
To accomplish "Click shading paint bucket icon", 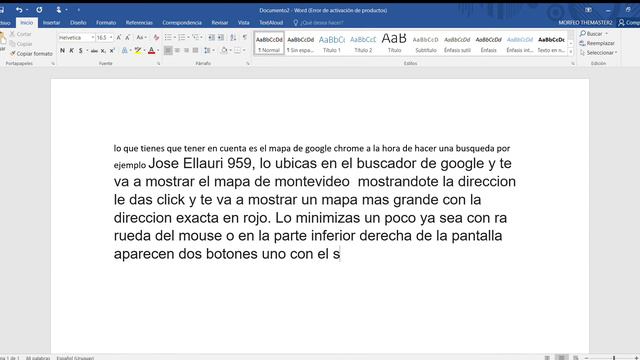I will tap(224, 51).
